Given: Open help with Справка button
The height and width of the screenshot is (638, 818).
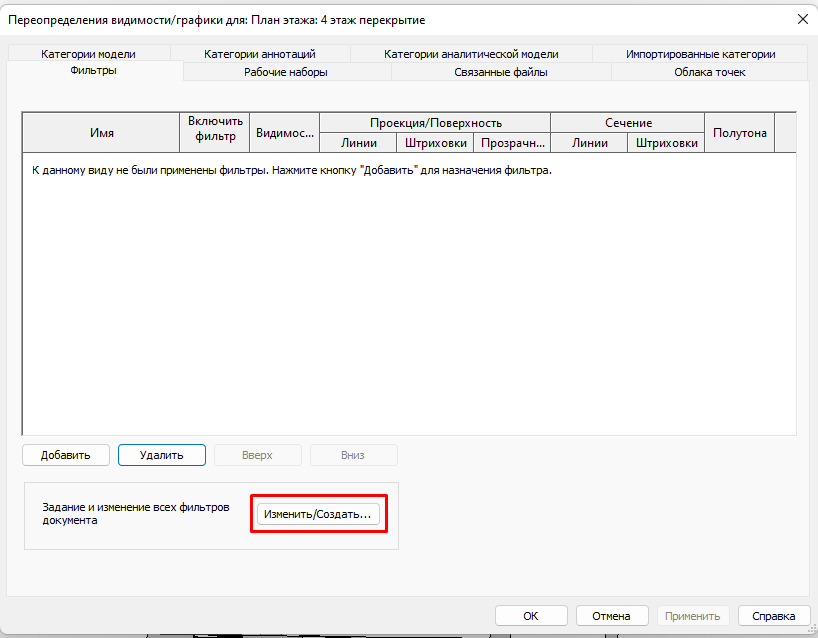Looking at the screenshot, I should coord(773,616).
